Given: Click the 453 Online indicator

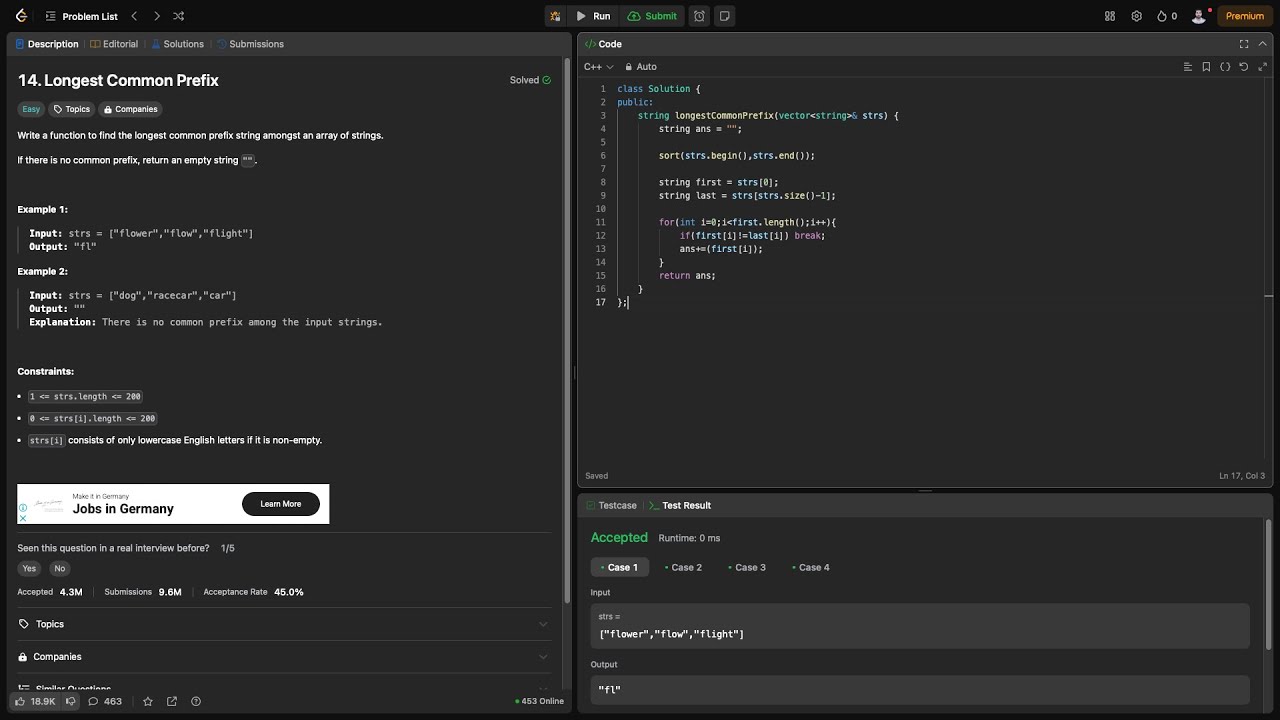Looking at the screenshot, I should click(x=540, y=701).
